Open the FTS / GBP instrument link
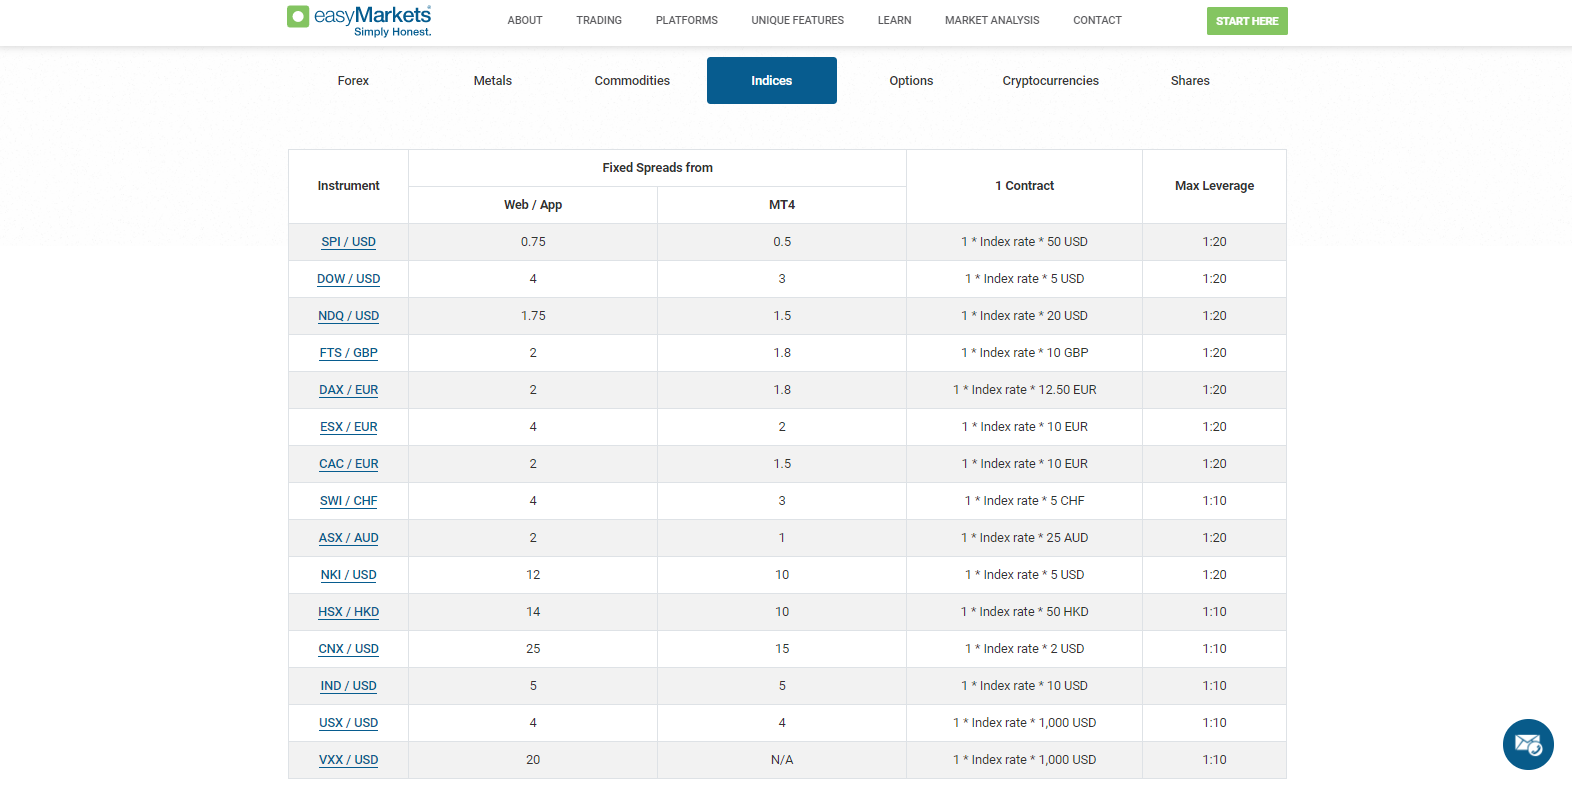This screenshot has width=1572, height=789. [x=348, y=353]
